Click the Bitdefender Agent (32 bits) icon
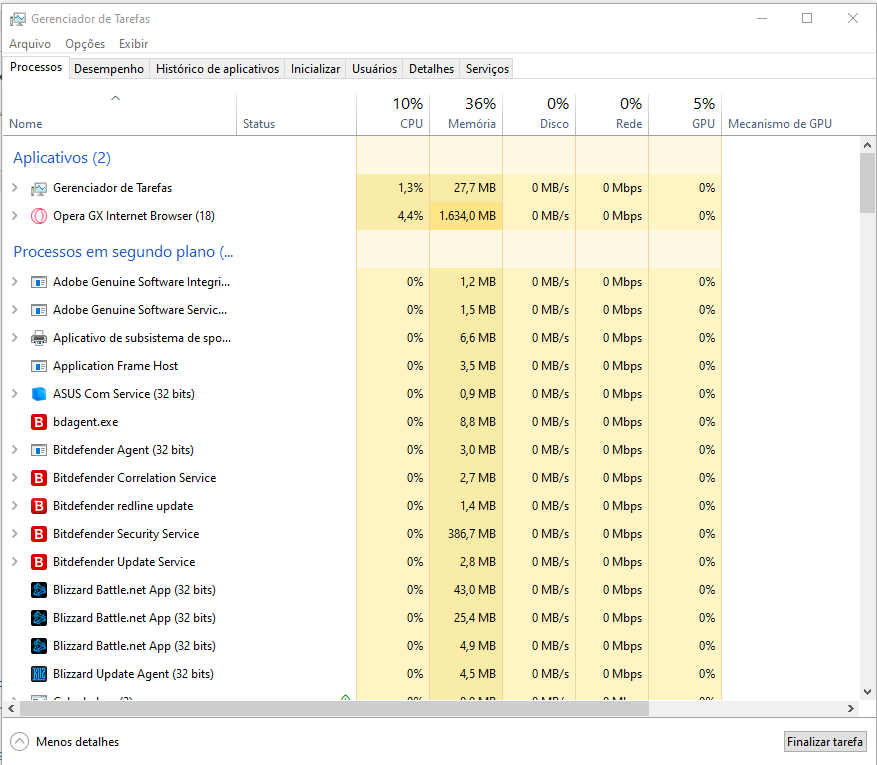 [x=39, y=450]
